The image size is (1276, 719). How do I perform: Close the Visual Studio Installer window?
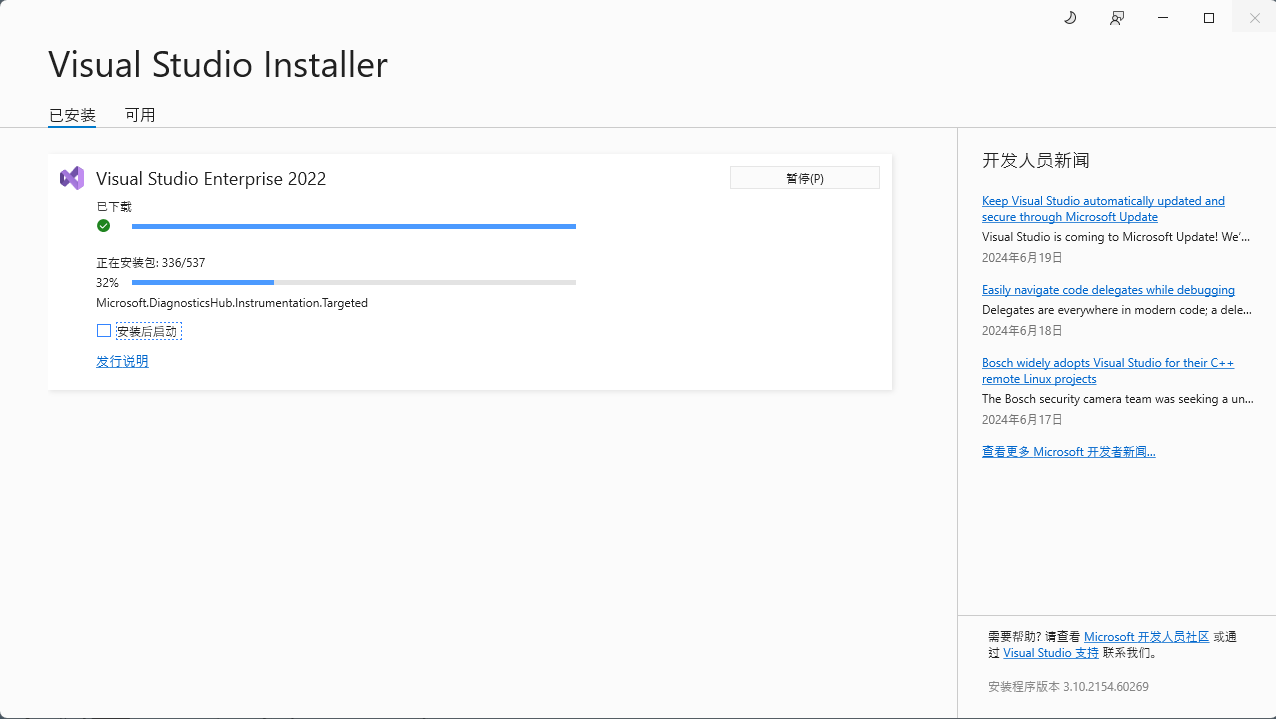[1254, 18]
